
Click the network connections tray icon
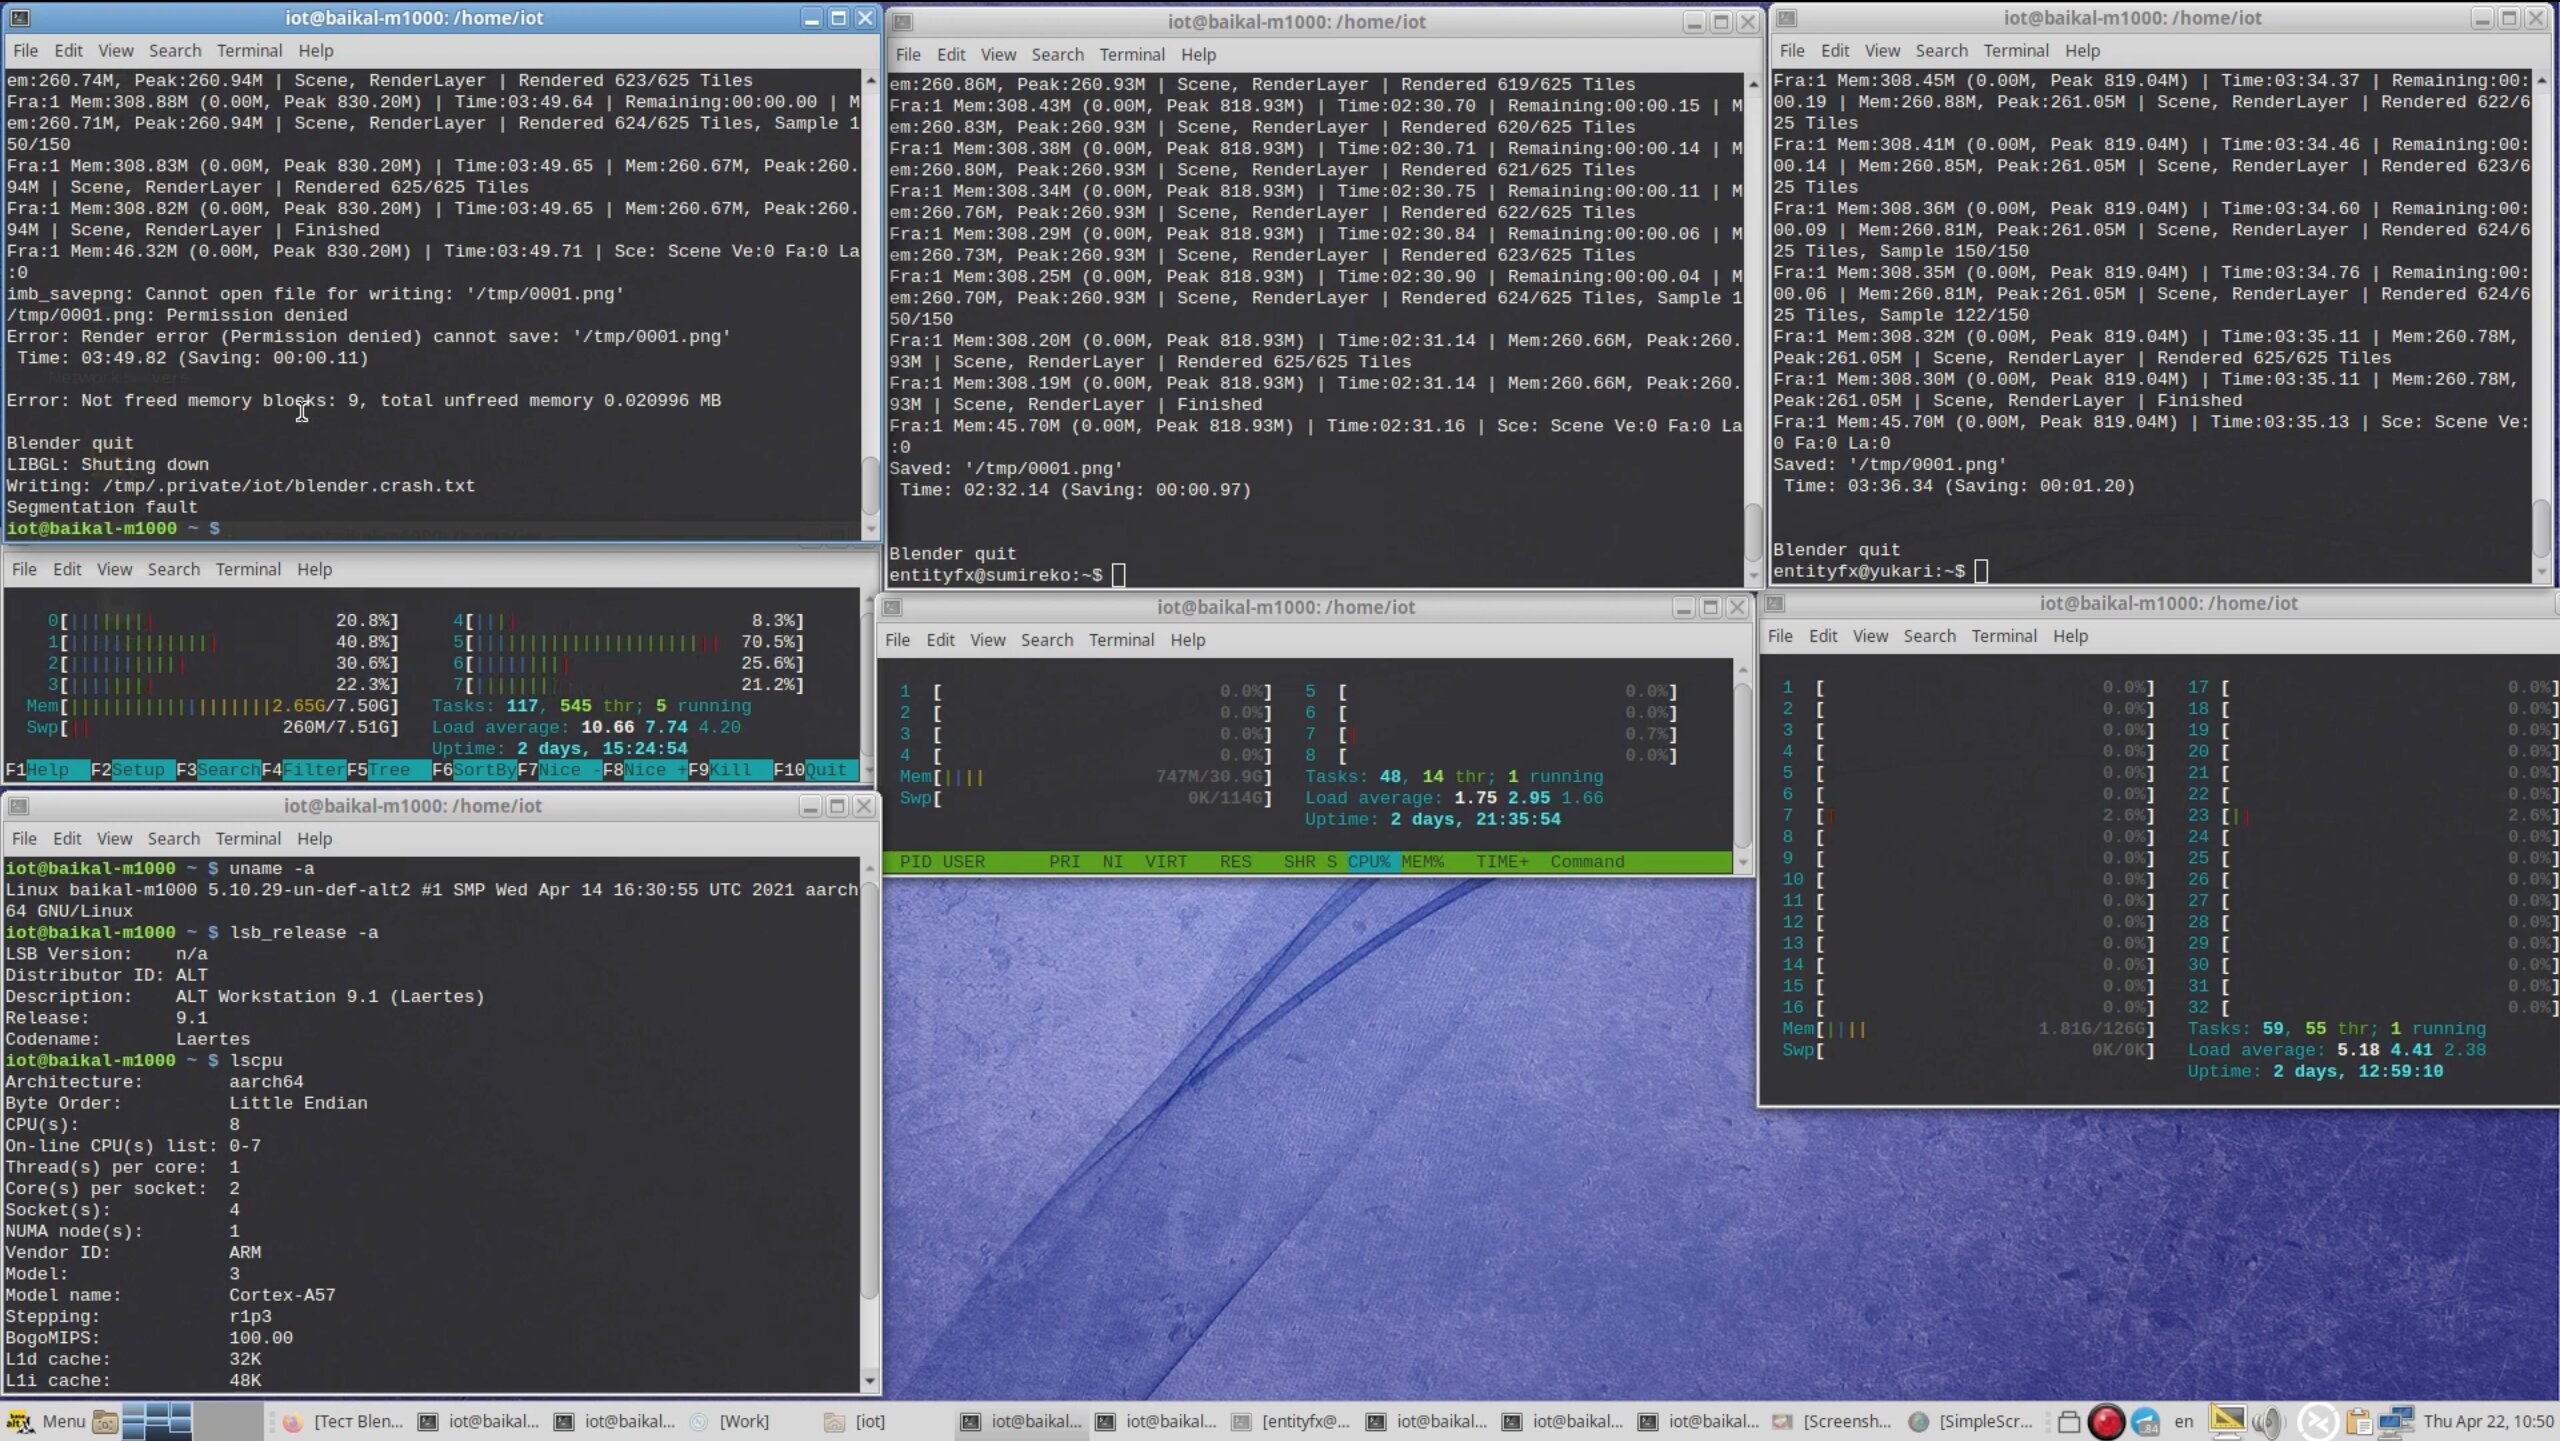click(2396, 1421)
